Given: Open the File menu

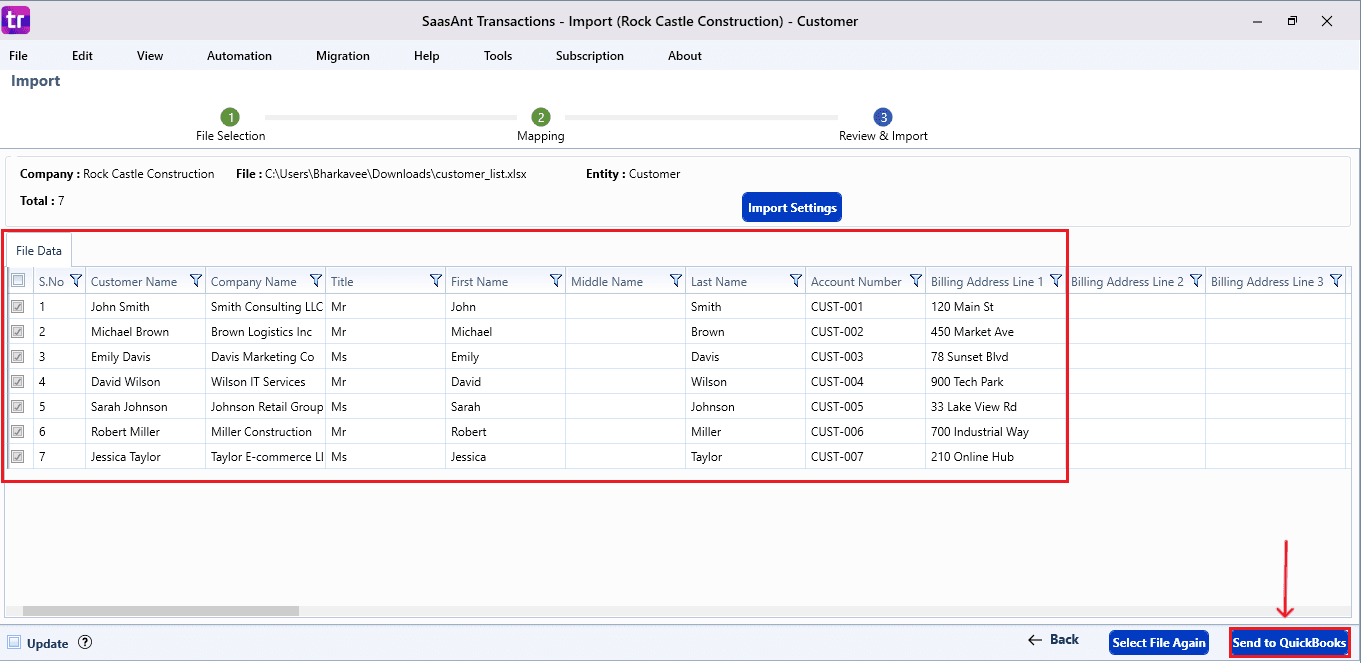Looking at the screenshot, I should tap(18, 56).
